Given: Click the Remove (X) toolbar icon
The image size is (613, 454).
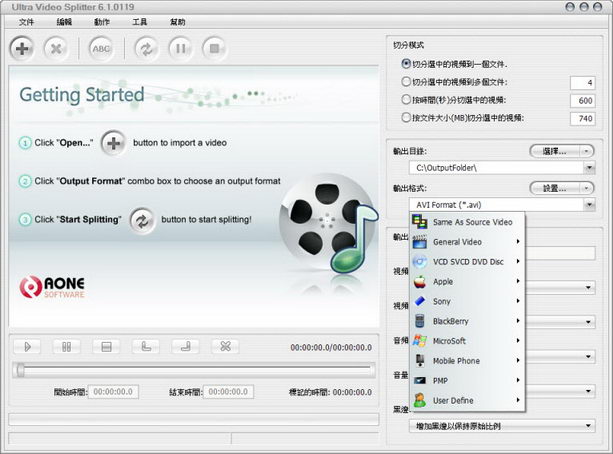Looking at the screenshot, I should click(x=56, y=47).
